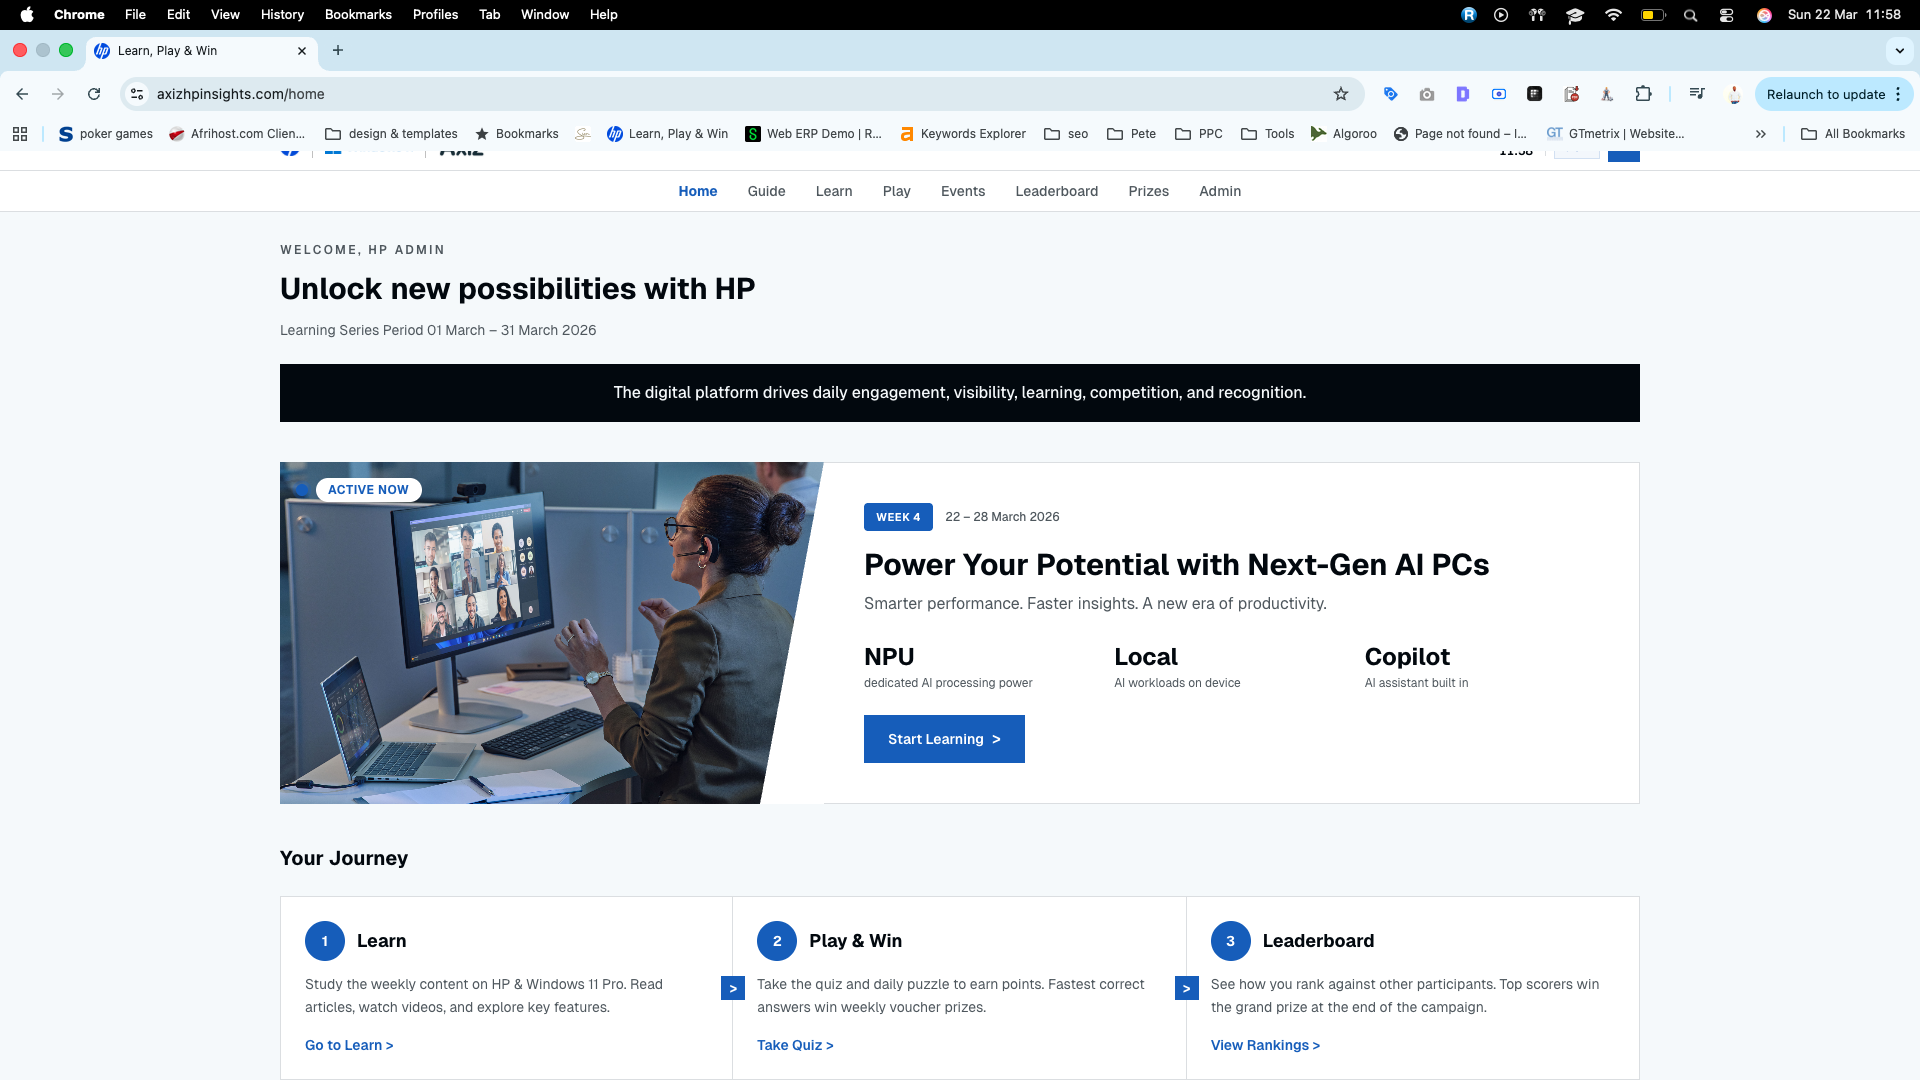Open new tab with plus icon
Image resolution: width=1920 pixels, height=1080 pixels.
coord(338,51)
